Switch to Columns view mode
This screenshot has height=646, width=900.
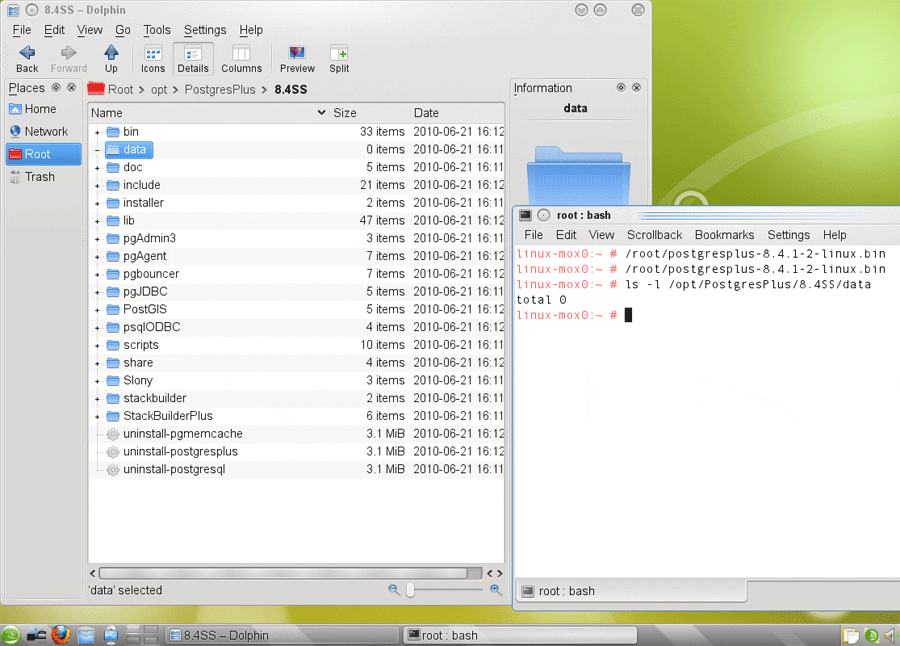[241, 59]
